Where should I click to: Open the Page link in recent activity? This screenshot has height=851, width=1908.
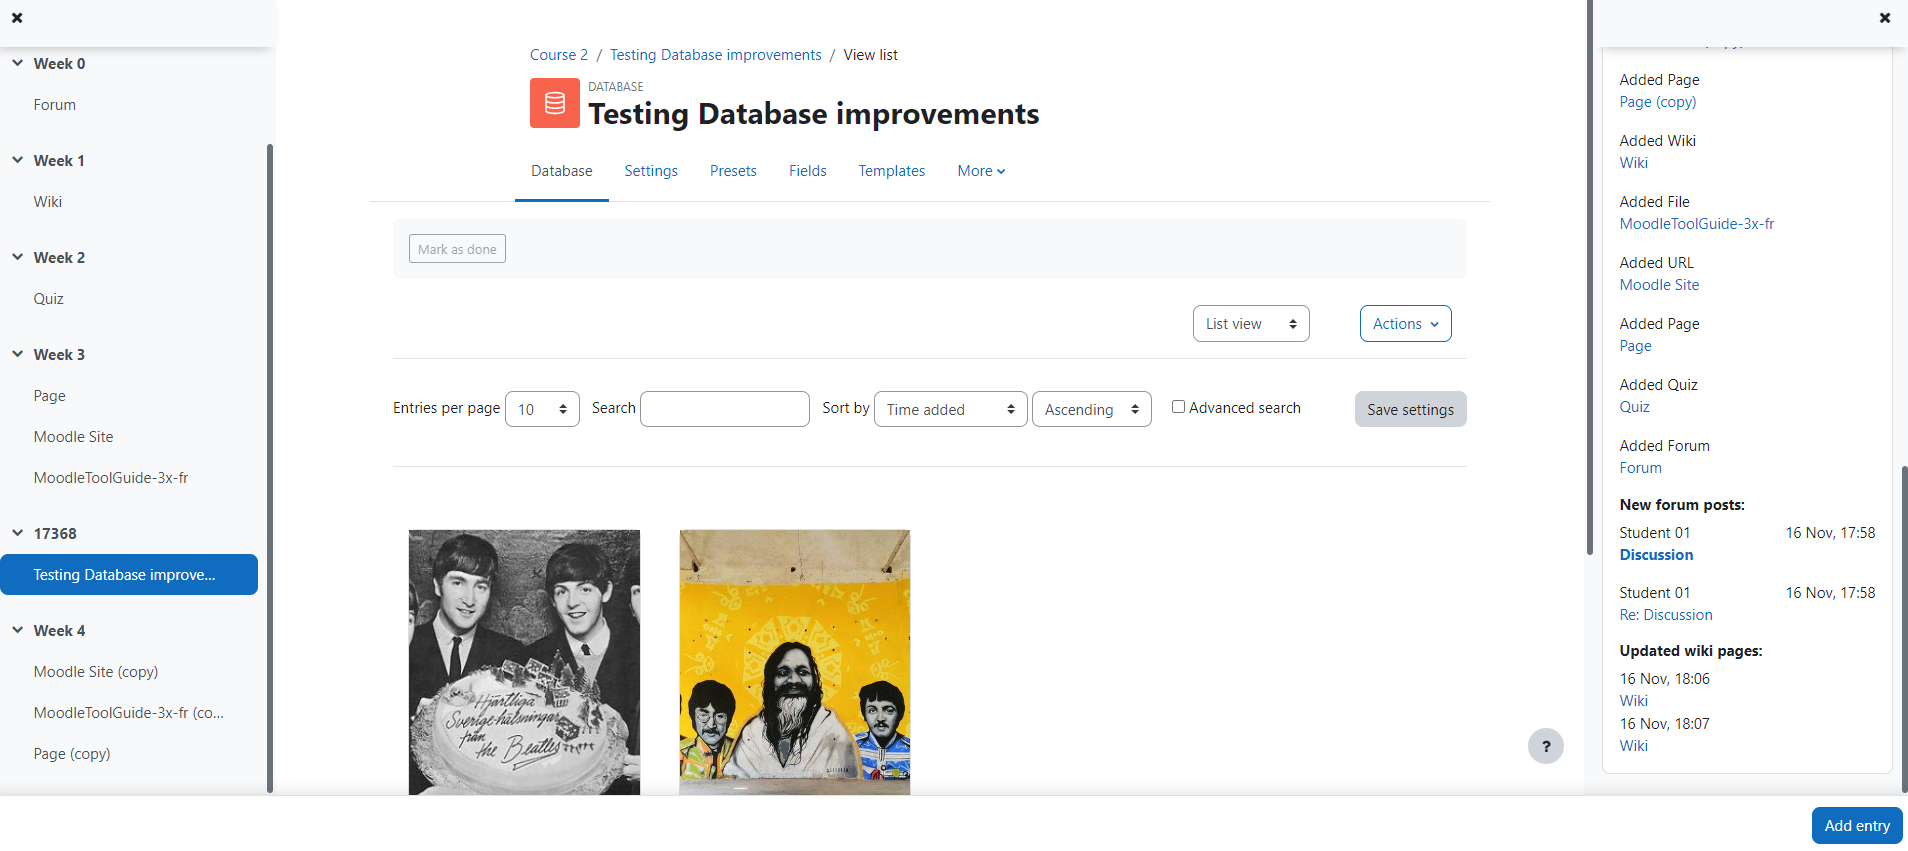coord(1636,346)
